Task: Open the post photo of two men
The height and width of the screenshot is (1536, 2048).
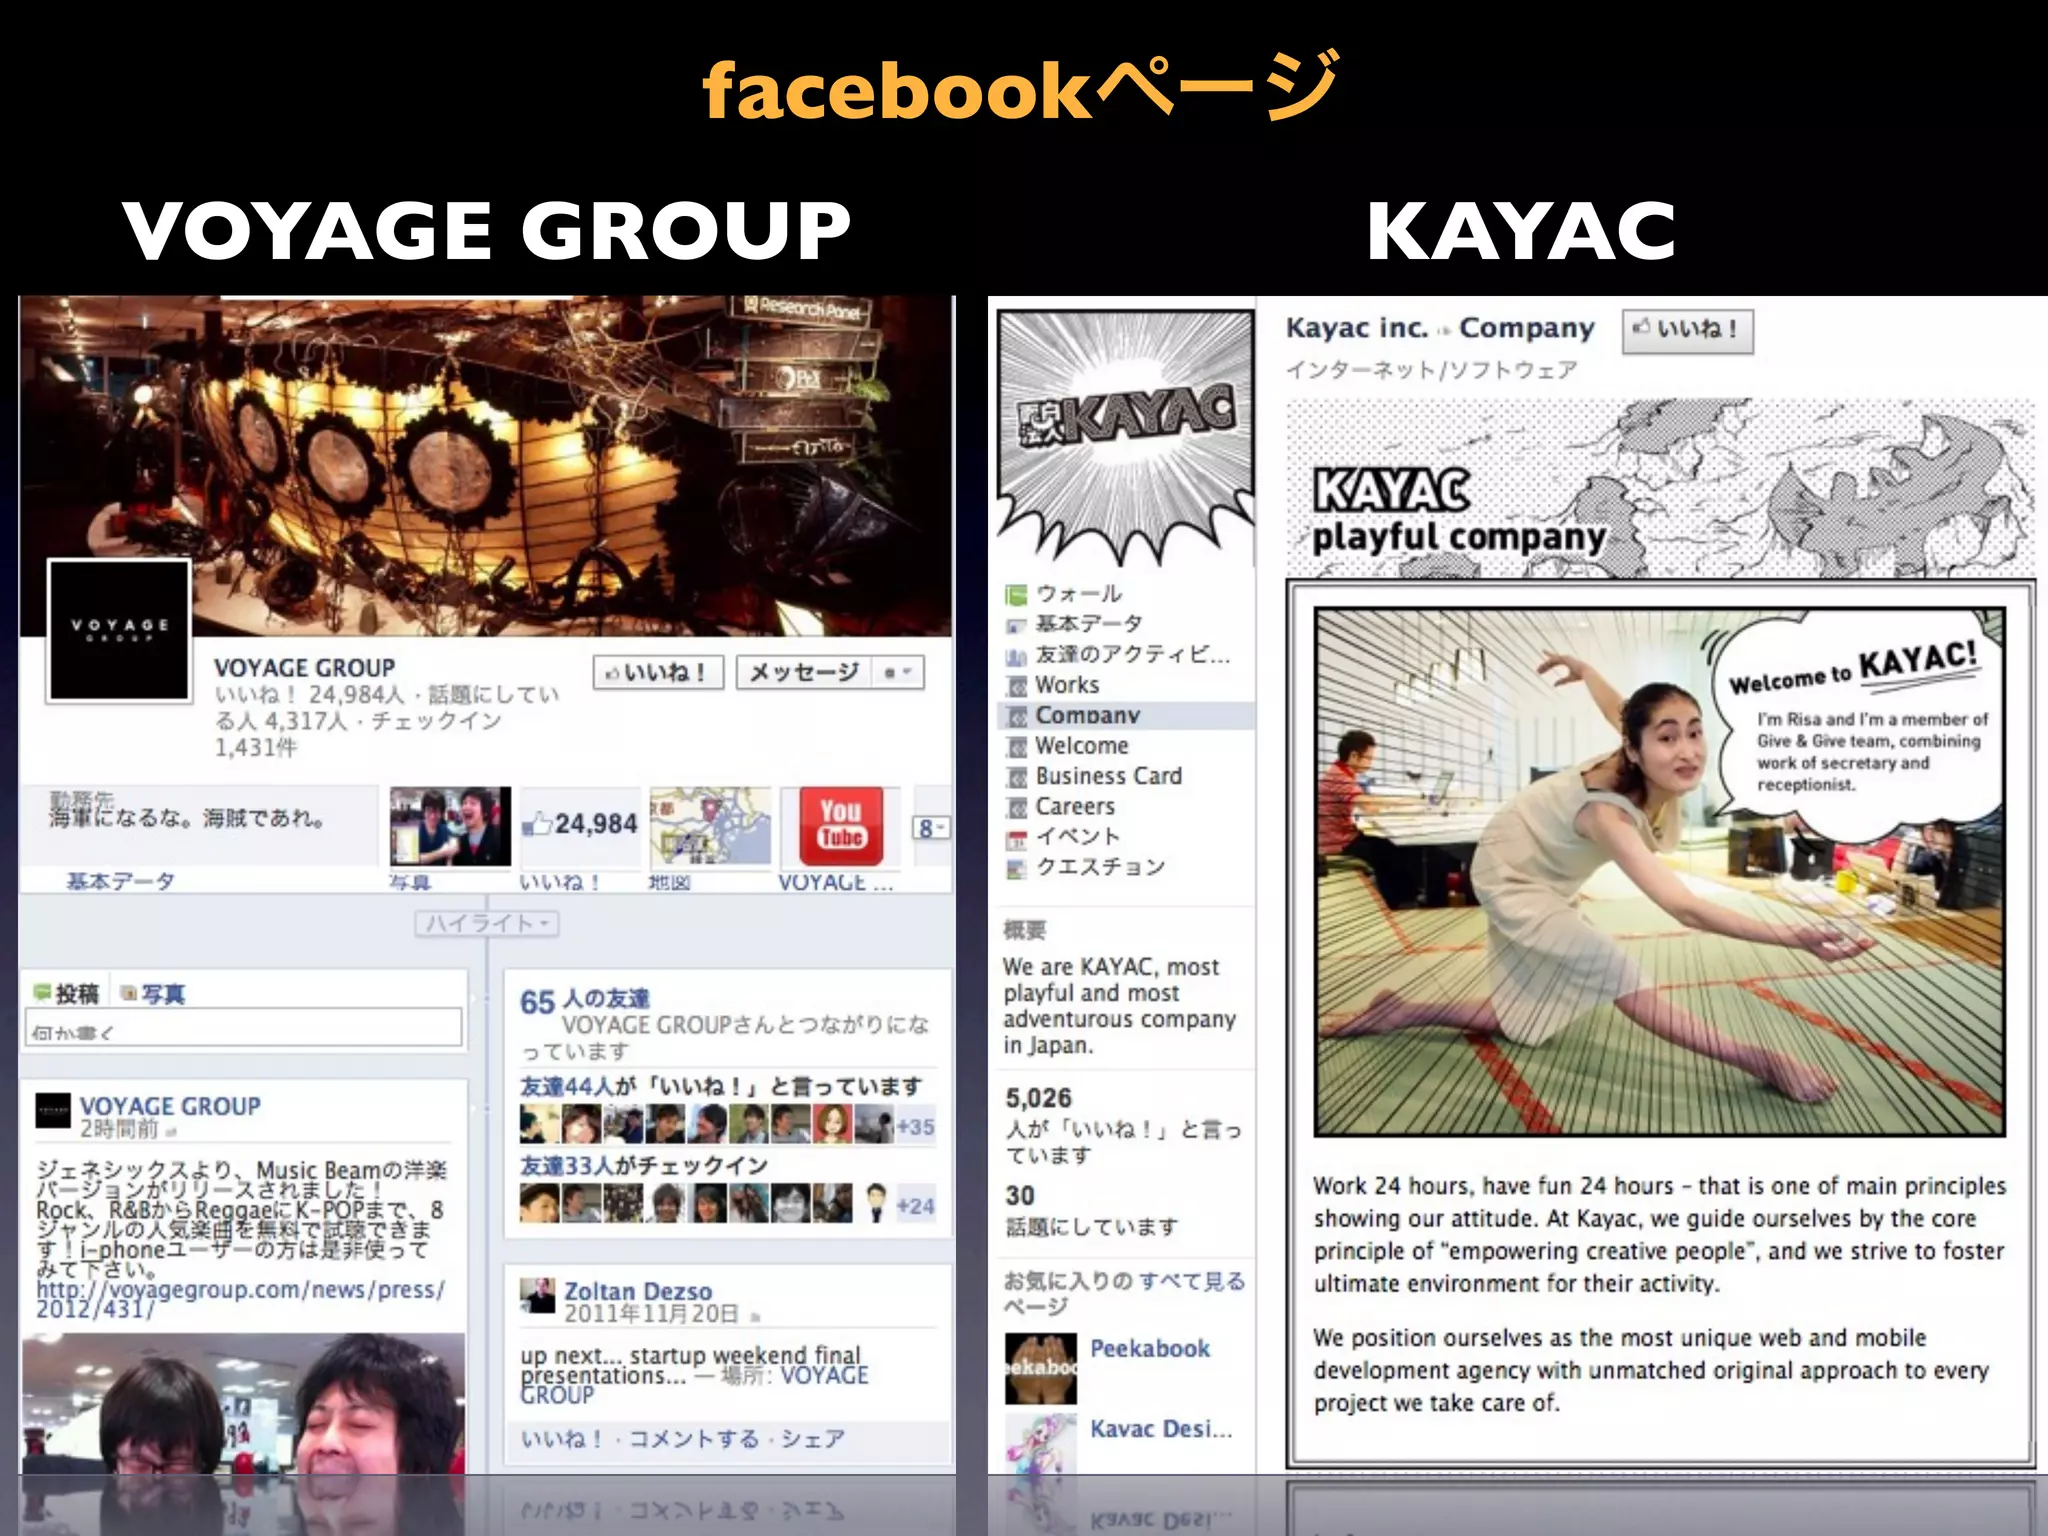Action: point(244,1403)
